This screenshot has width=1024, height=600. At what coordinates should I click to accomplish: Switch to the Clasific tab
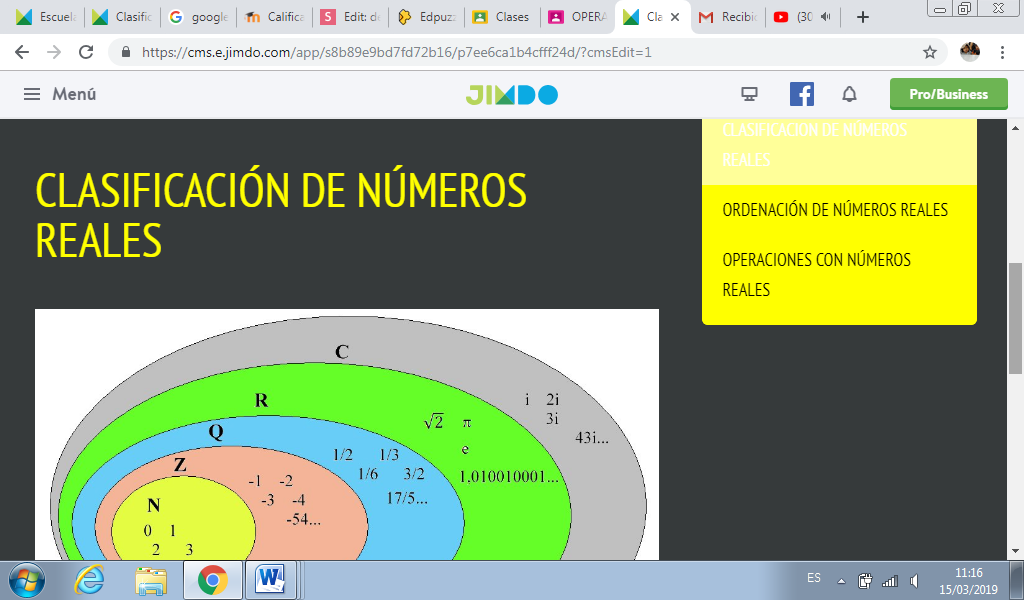pyautogui.click(x=122, y=17)
